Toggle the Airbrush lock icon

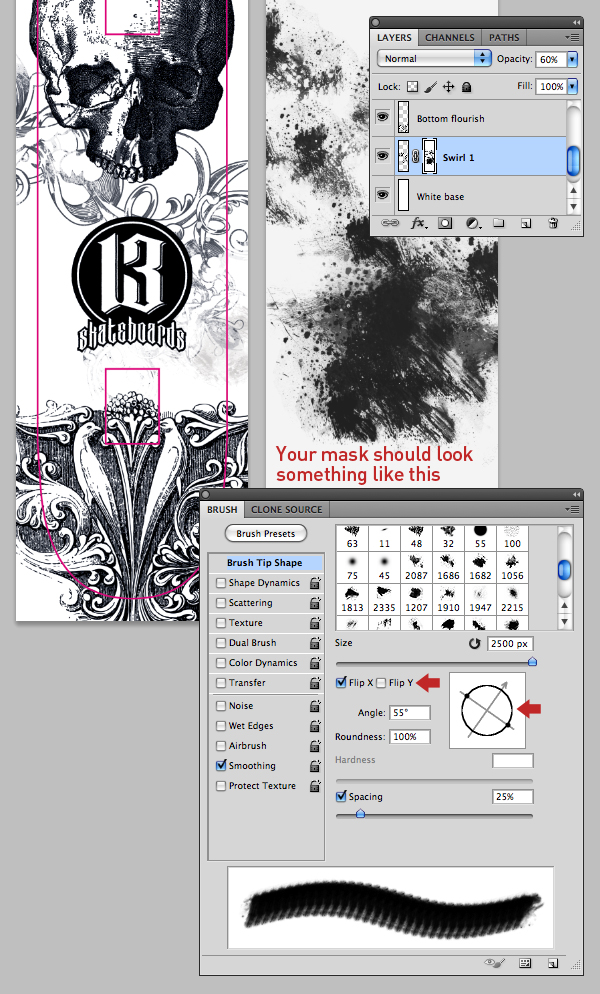(315, 746)
